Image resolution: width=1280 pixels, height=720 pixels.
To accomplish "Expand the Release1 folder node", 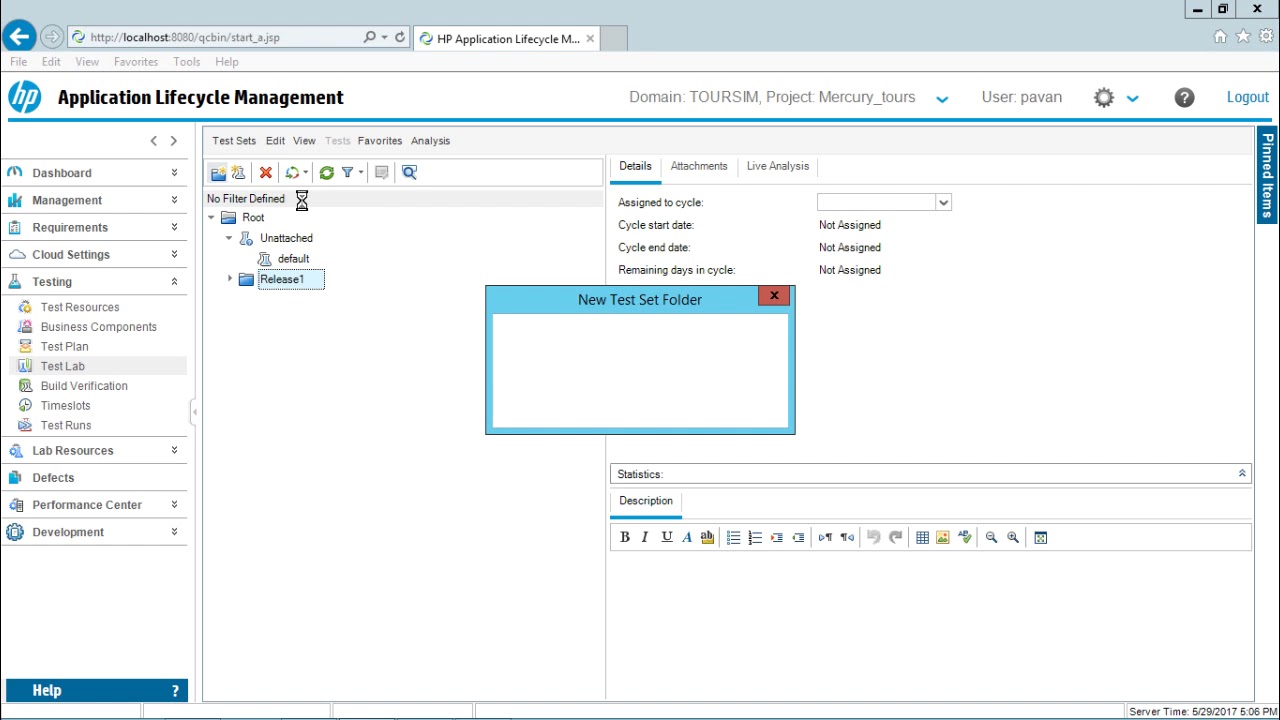I will point(230,279).
